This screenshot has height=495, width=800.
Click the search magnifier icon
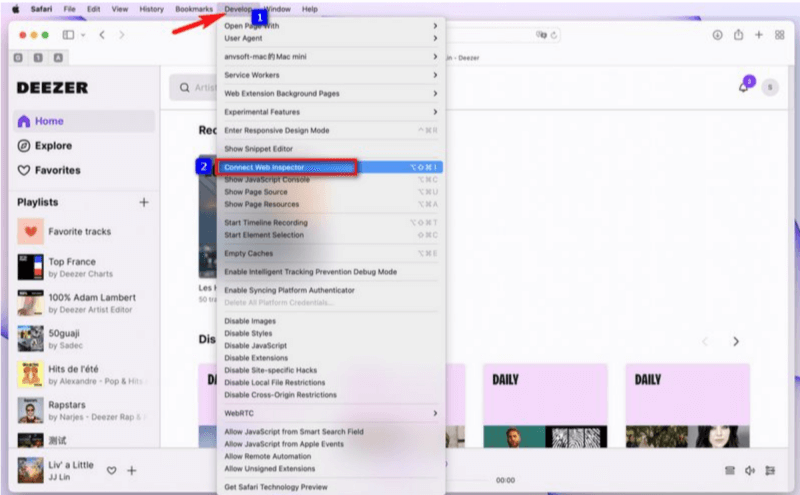[185, 88]
